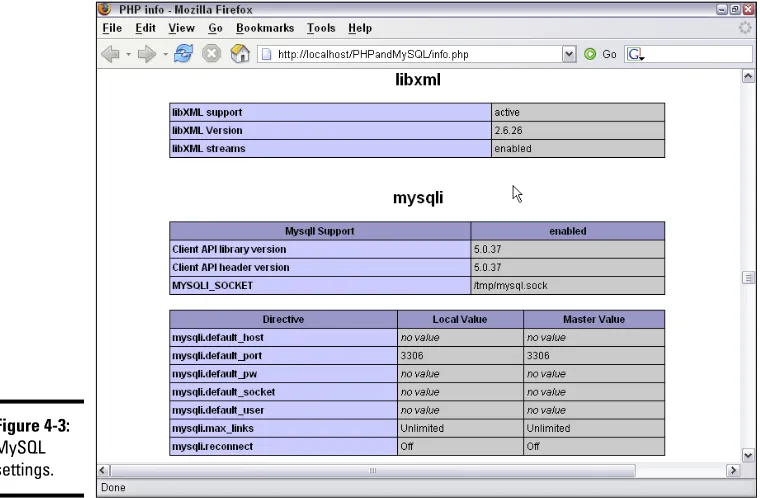The width and height of the screenshot is (760, 498).
Task: Open the Go menu
Action: [215, 28]
